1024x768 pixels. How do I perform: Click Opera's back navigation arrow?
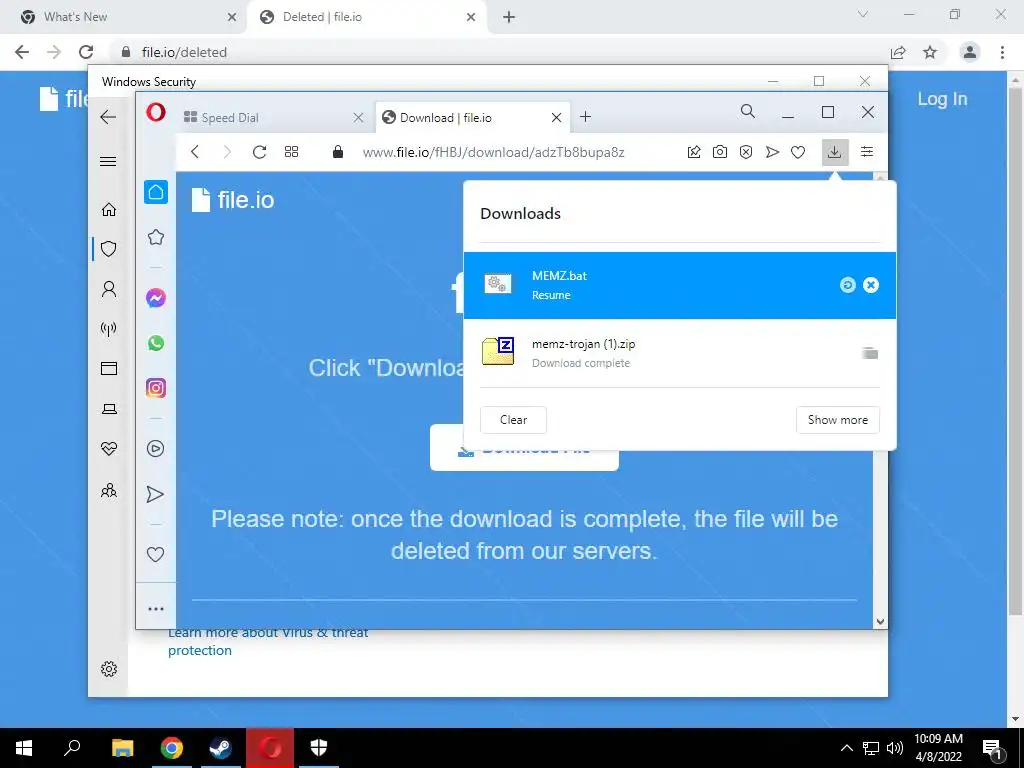tap(195, 152)
